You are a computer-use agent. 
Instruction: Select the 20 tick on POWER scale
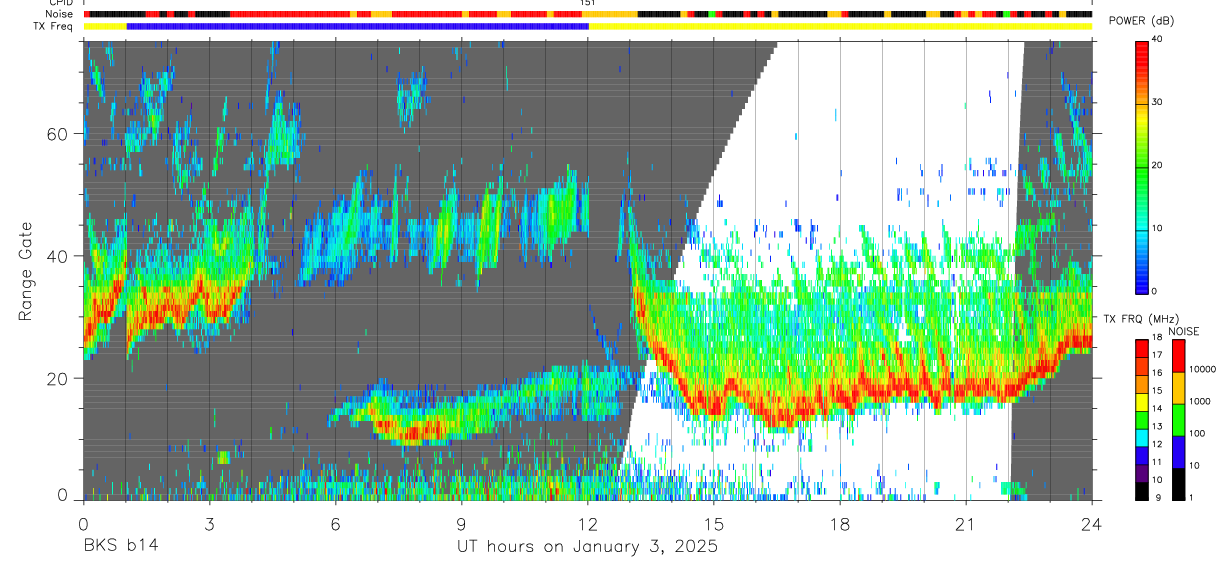1158,166
